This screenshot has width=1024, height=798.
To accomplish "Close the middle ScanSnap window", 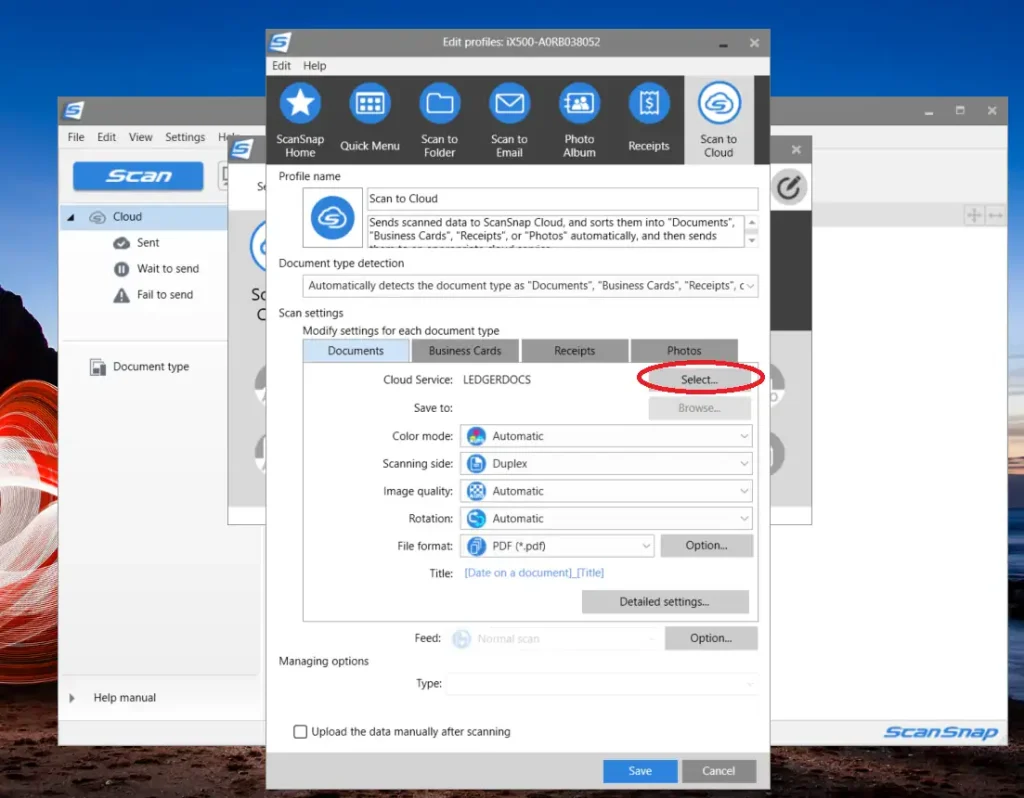I will 796,150.
